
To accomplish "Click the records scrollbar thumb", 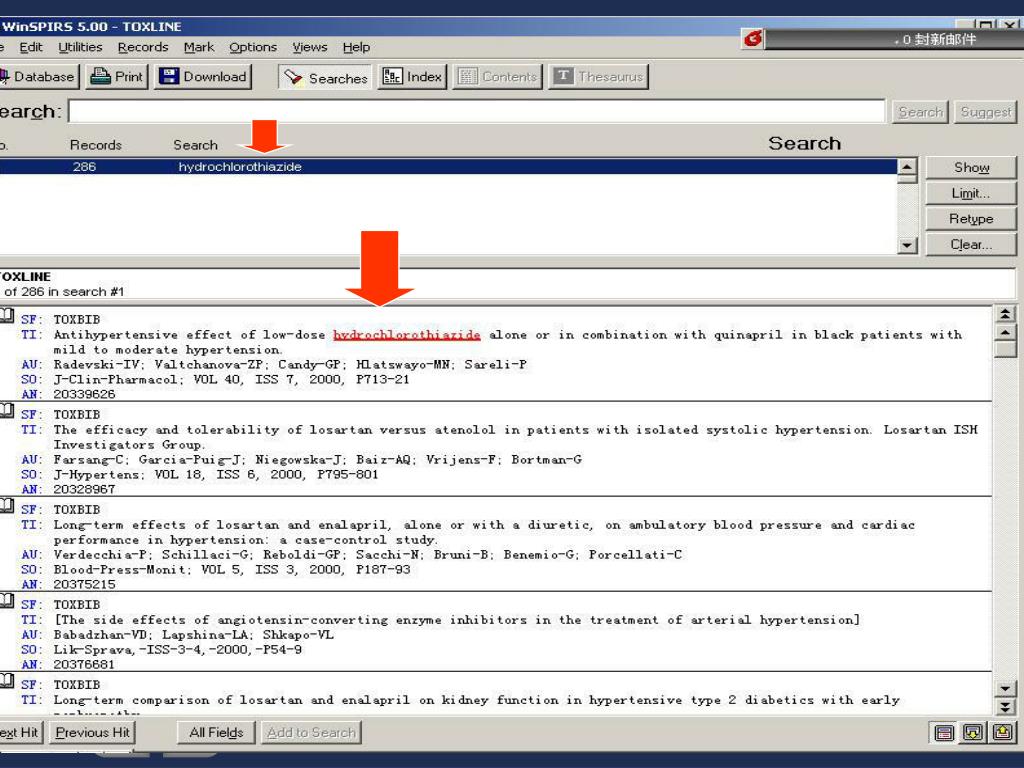I will pos(1005,349).
